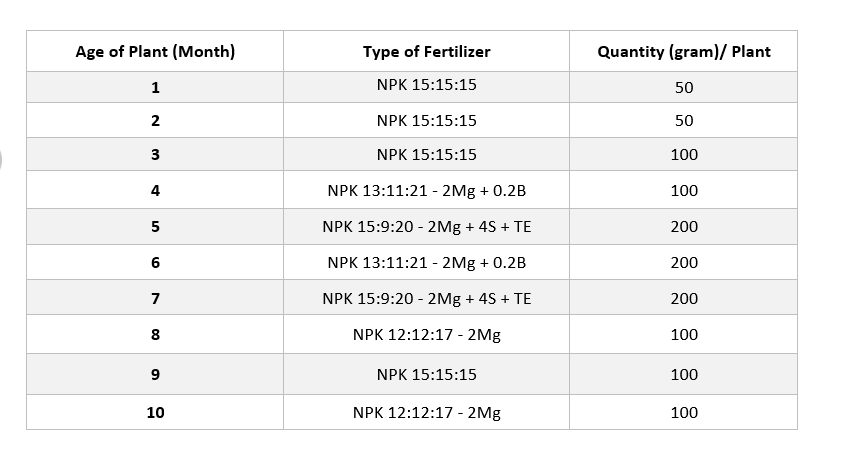
Task: Click the month 2 fertilizer type cell
Action: pyautogui.click(x=426, y=121)
